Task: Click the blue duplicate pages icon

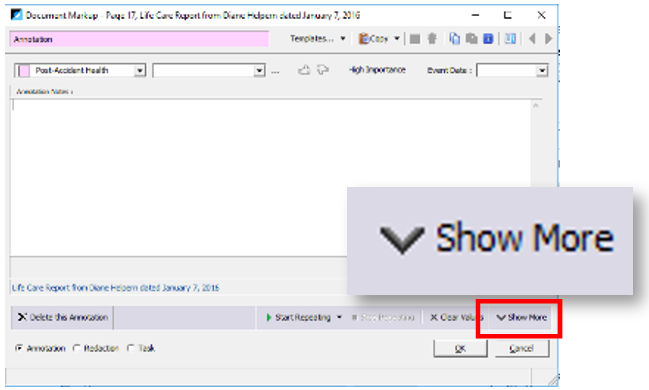Action: (x=454, y=39)
